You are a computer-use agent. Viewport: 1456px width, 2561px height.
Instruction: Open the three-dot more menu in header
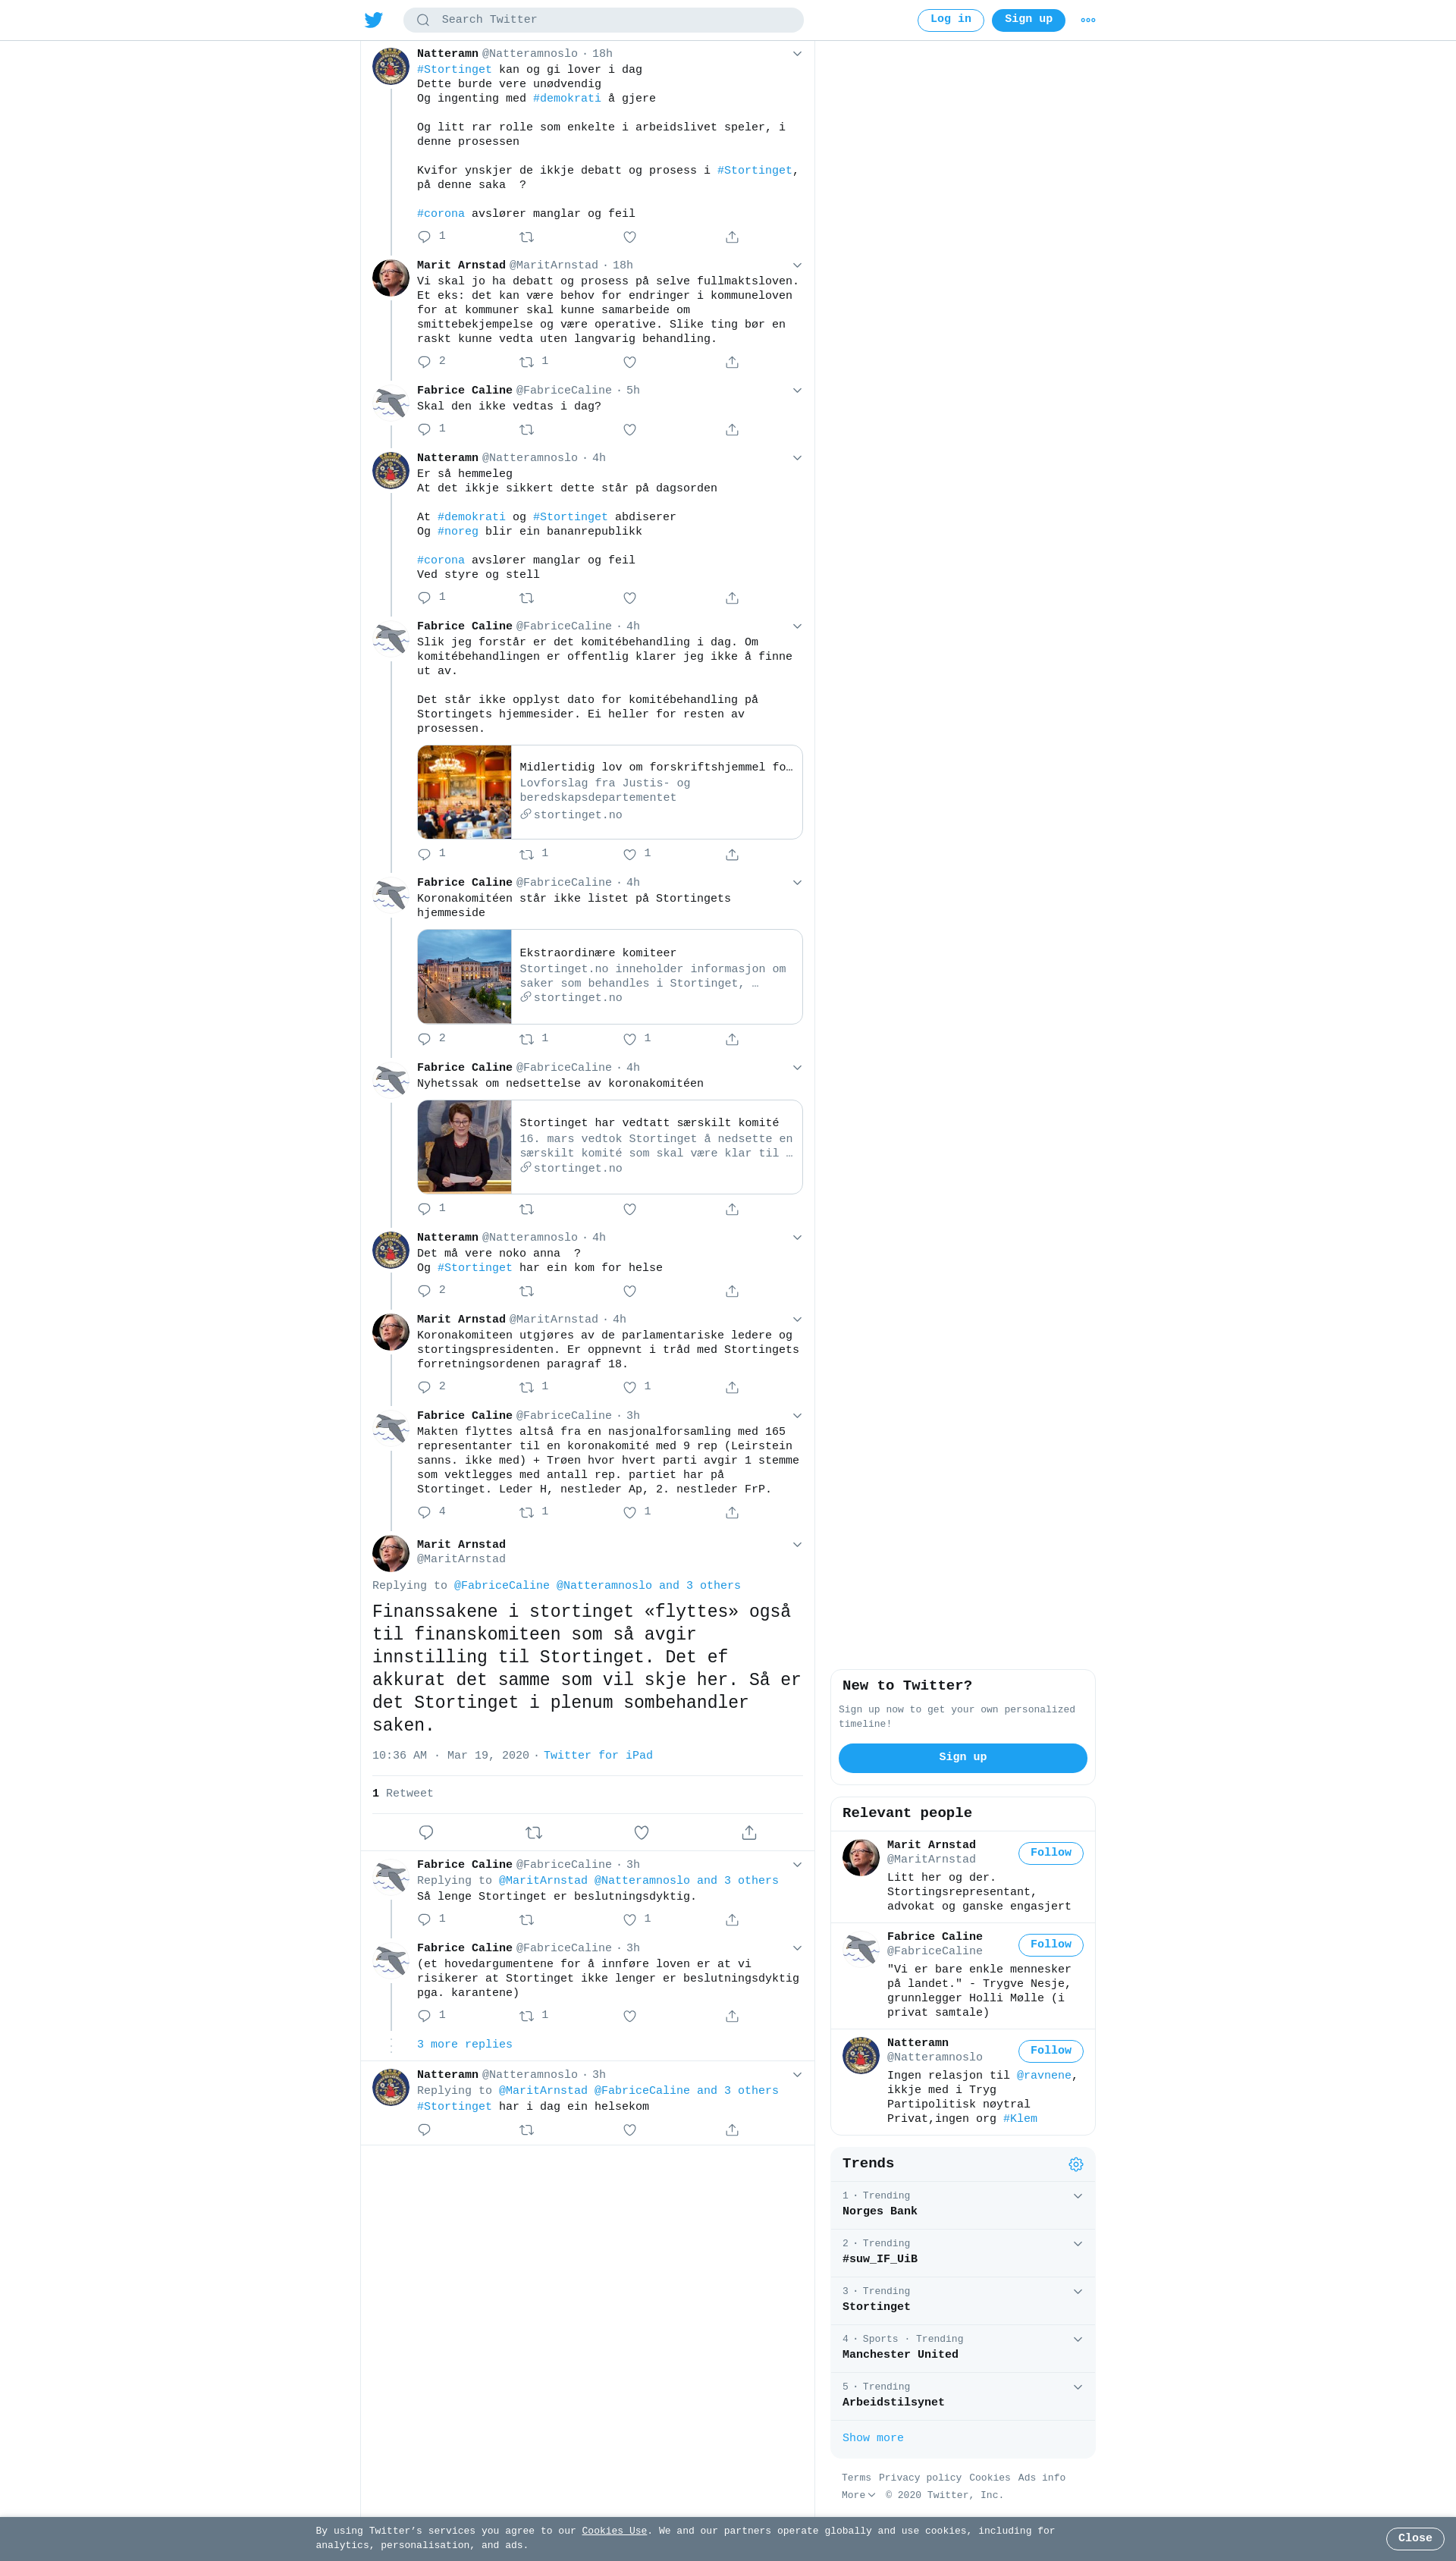click(1088, 20)
